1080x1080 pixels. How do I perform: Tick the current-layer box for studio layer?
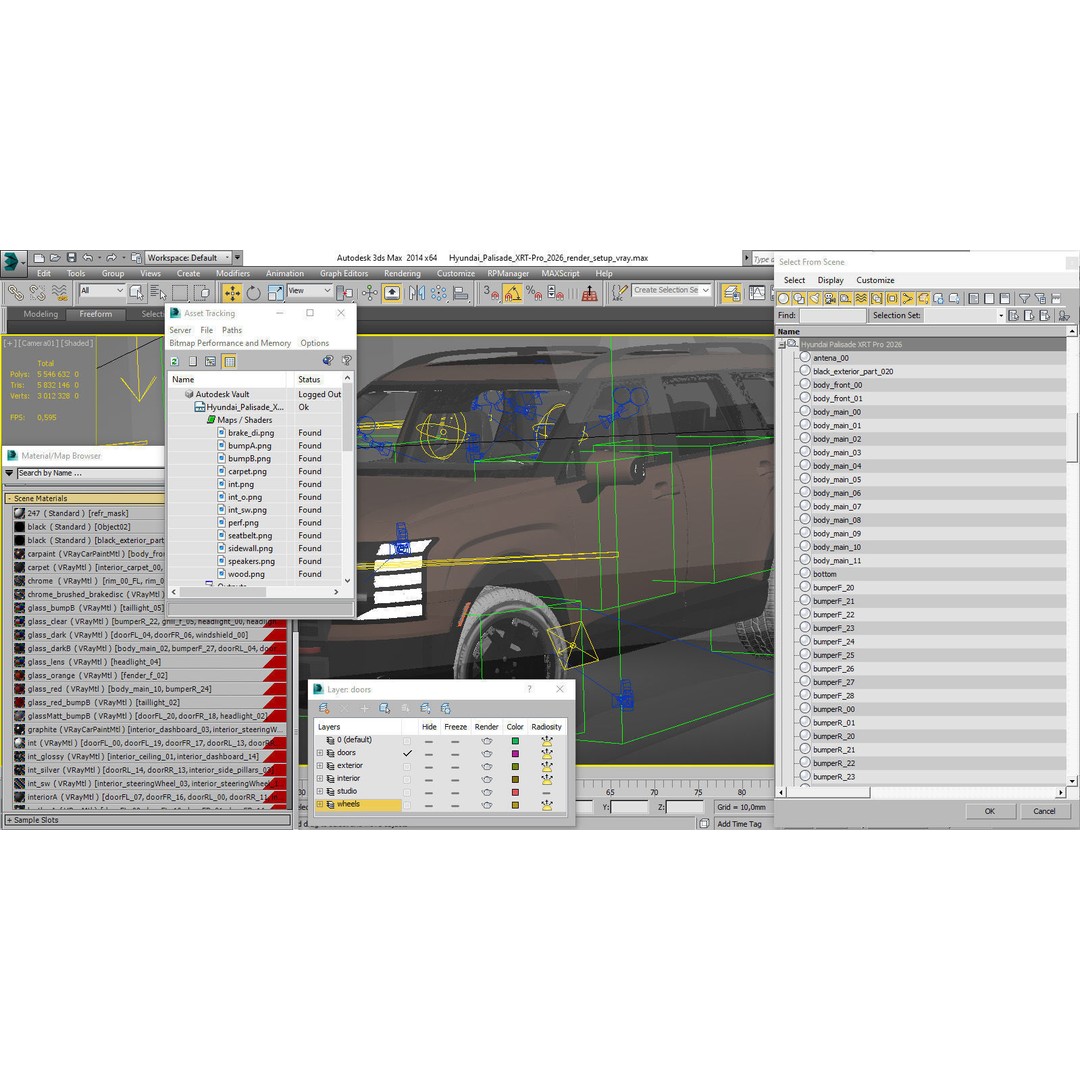coord(407,791)
